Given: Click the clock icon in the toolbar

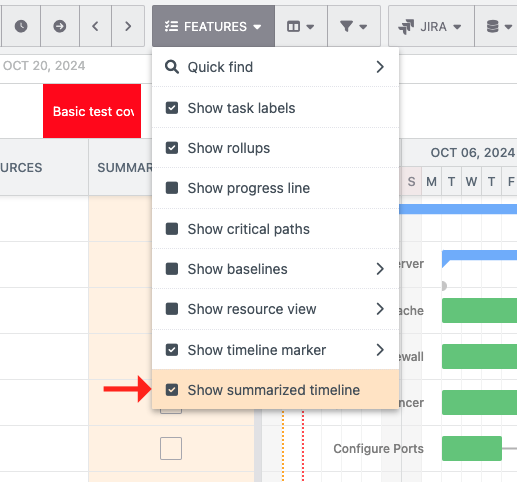Looking at the screenshot, I should point(21,26).
